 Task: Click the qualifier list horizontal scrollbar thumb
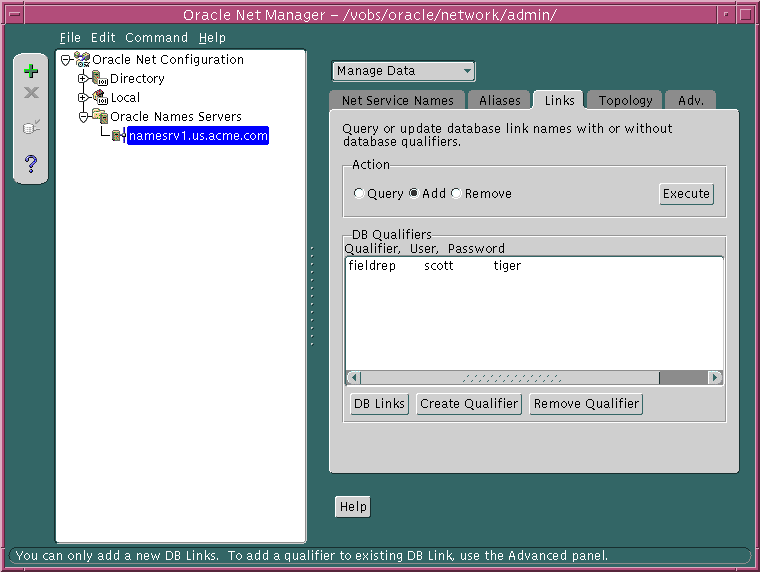coord(510,378)
